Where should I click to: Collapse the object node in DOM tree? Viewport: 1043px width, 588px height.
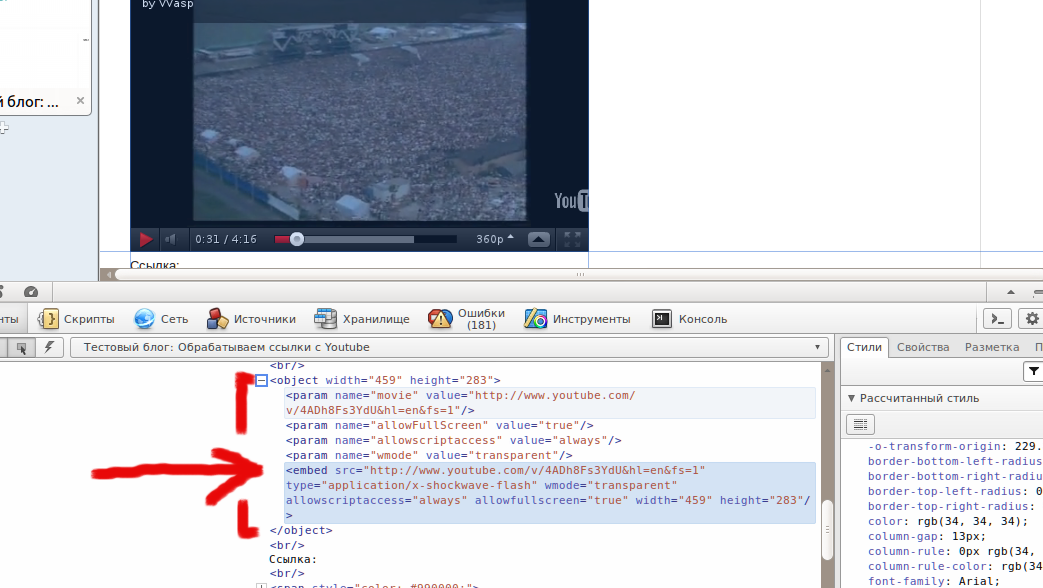pos(261,380)
